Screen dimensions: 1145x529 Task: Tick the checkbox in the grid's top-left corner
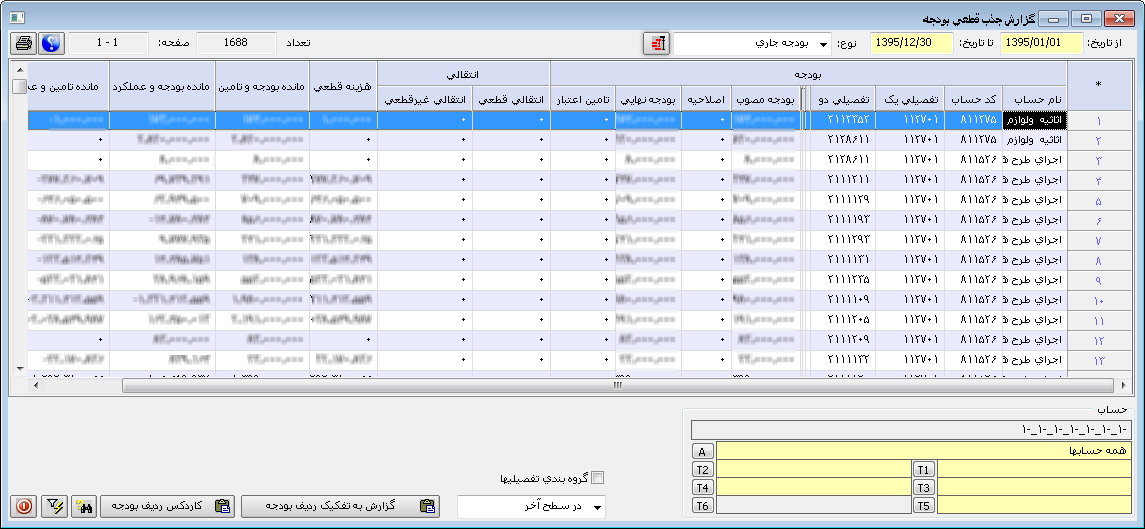coord(19,87)
